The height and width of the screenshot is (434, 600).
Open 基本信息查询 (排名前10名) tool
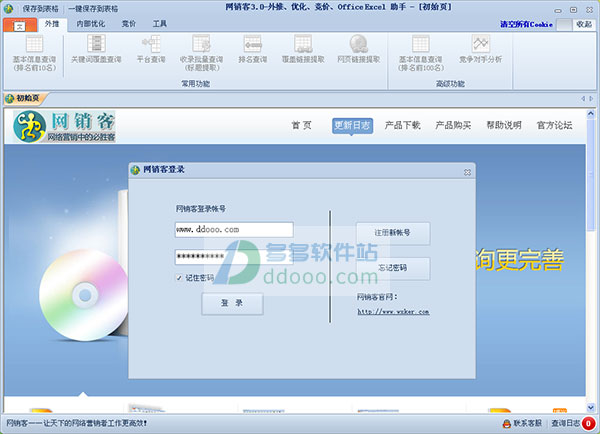click(34, 53)
